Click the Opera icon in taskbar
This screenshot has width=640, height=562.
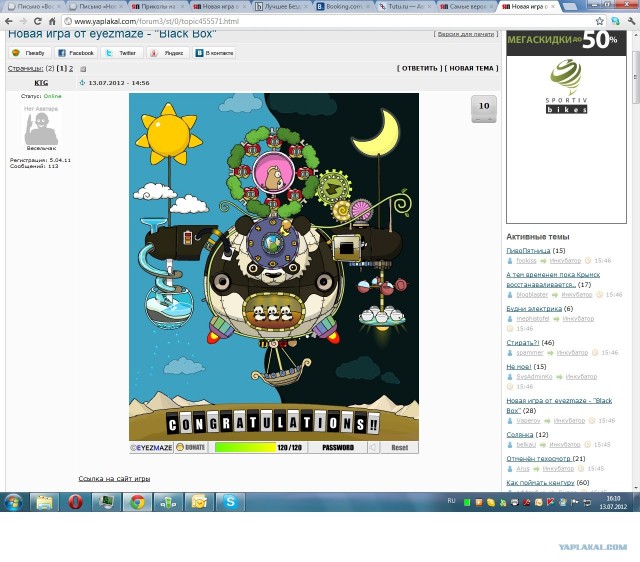coord(74,502)
